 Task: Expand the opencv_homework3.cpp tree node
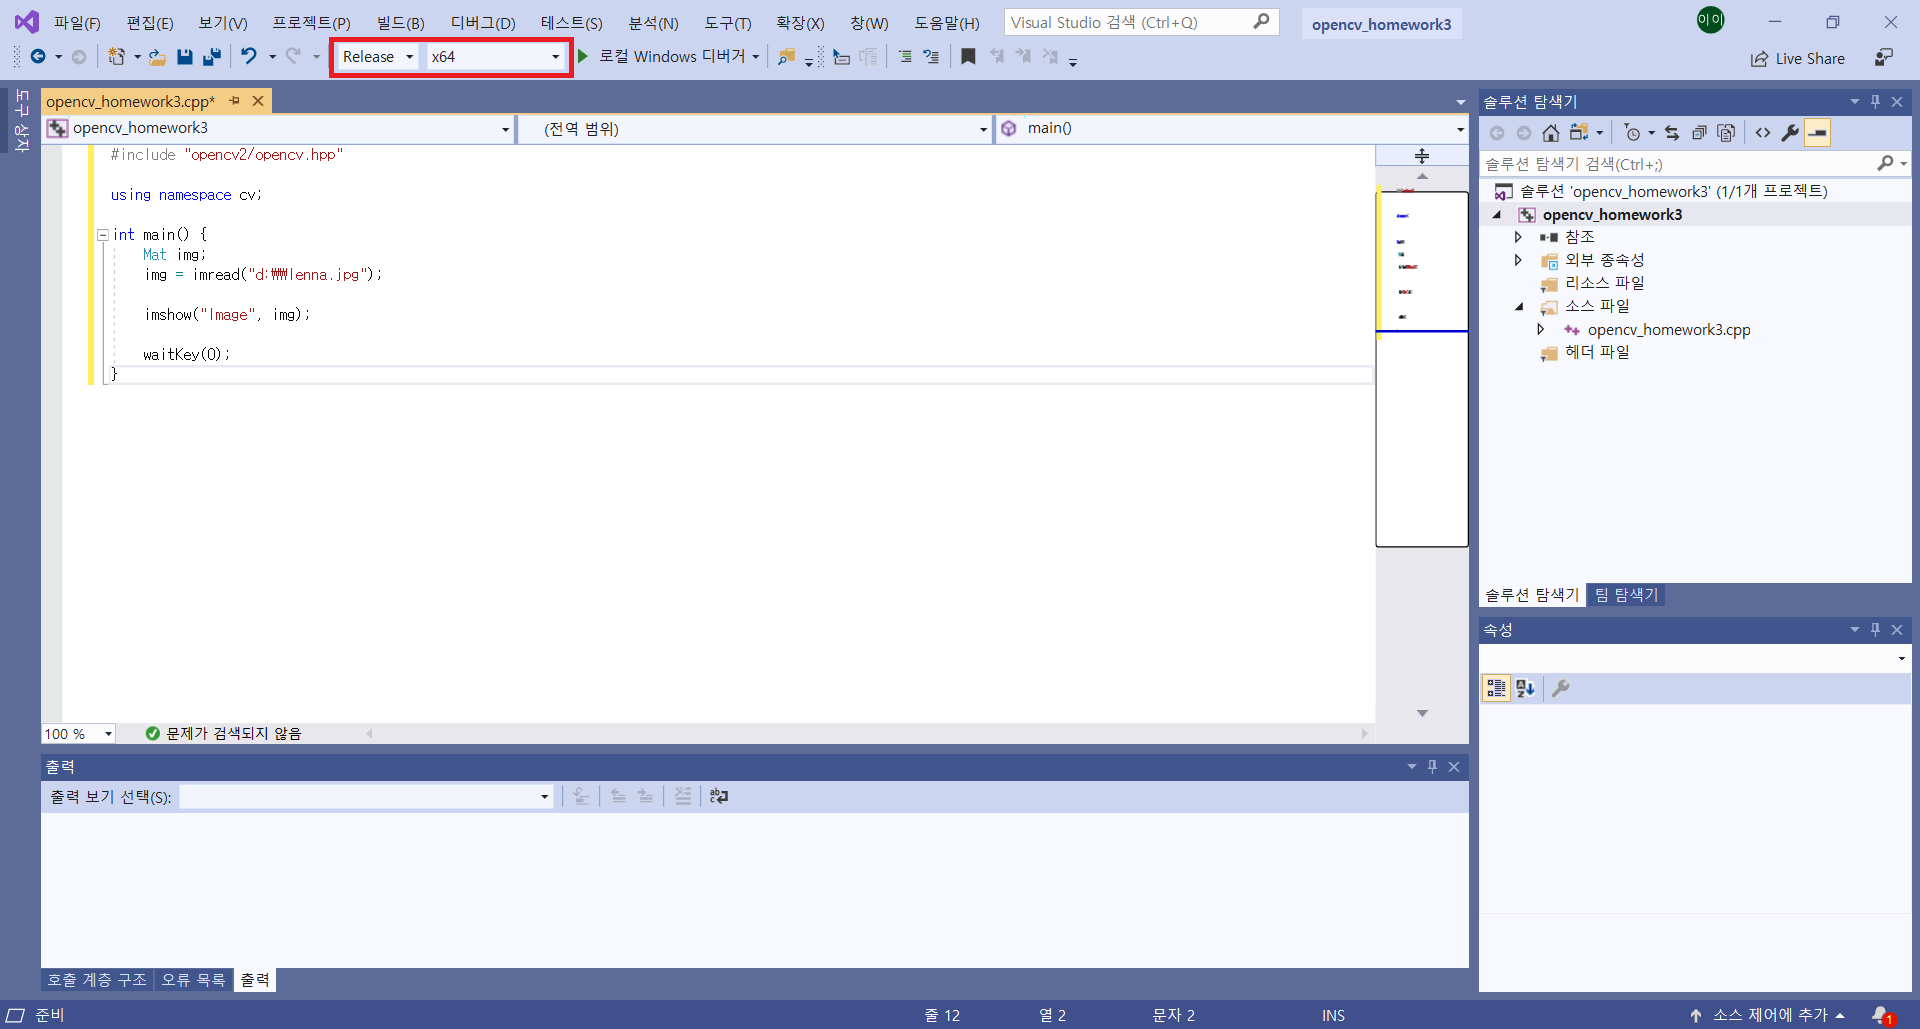coord(1541,329)
